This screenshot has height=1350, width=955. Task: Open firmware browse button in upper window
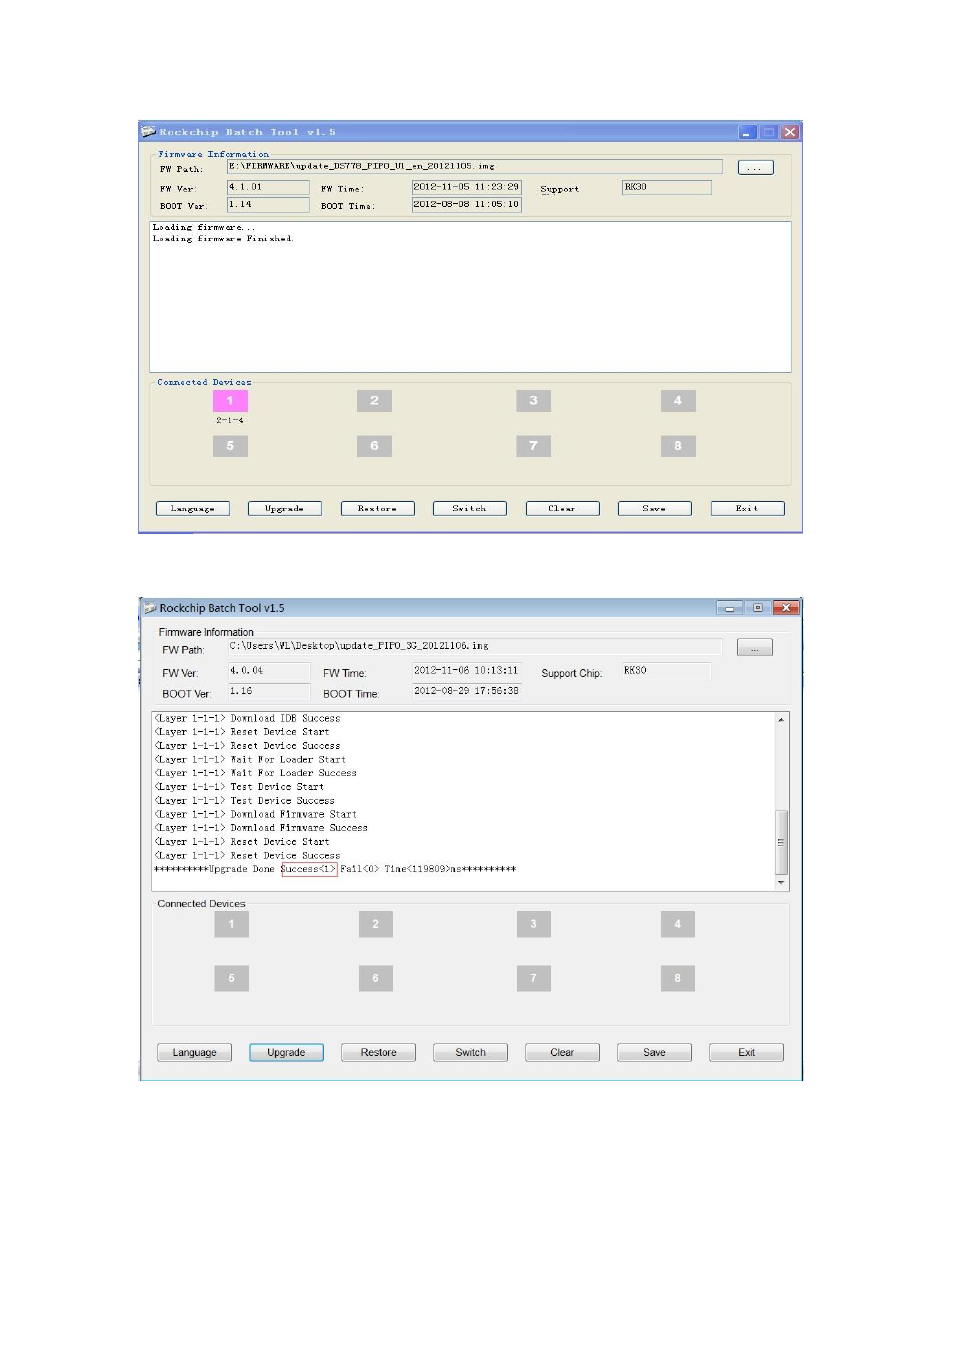click(755, 168)
